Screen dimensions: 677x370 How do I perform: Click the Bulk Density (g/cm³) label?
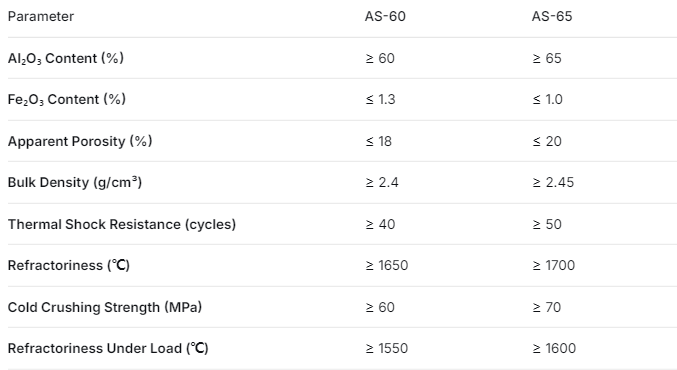pyautogui.click(x=75, y=182)
